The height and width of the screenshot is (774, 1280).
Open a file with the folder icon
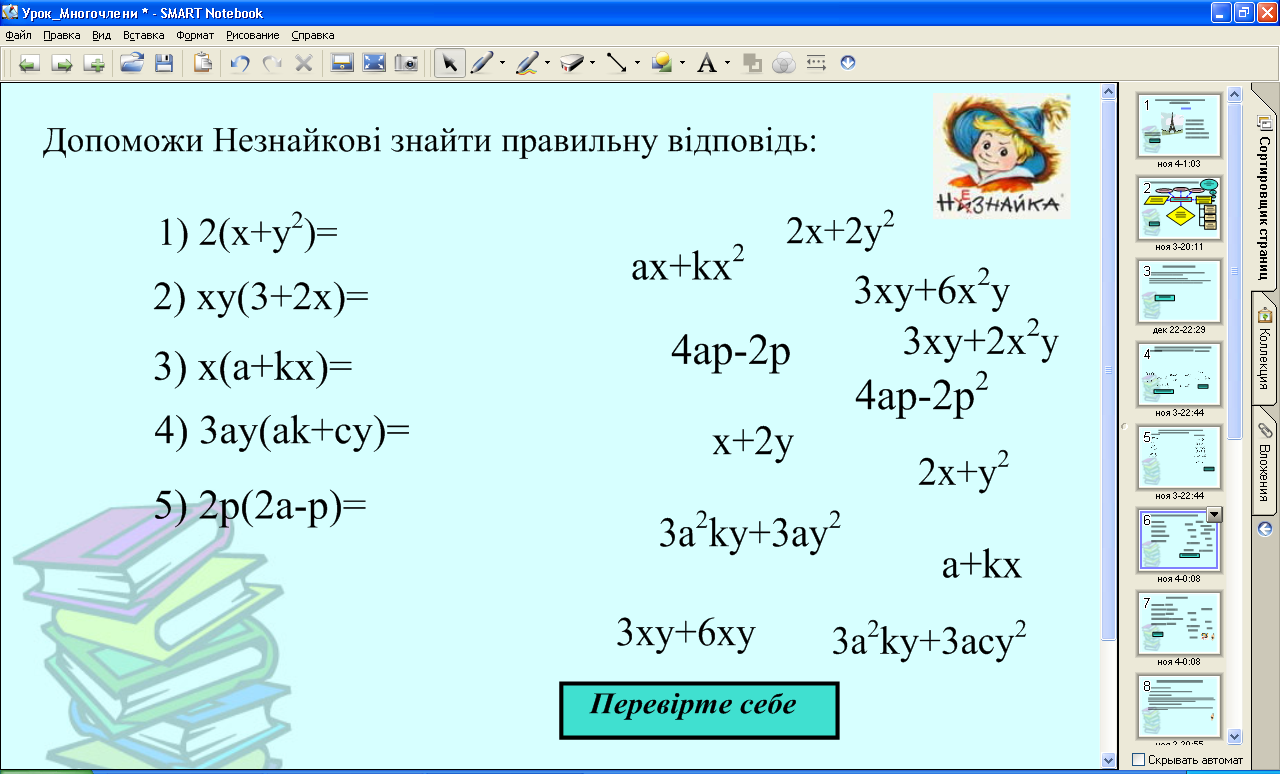click(x=131, y=63)
